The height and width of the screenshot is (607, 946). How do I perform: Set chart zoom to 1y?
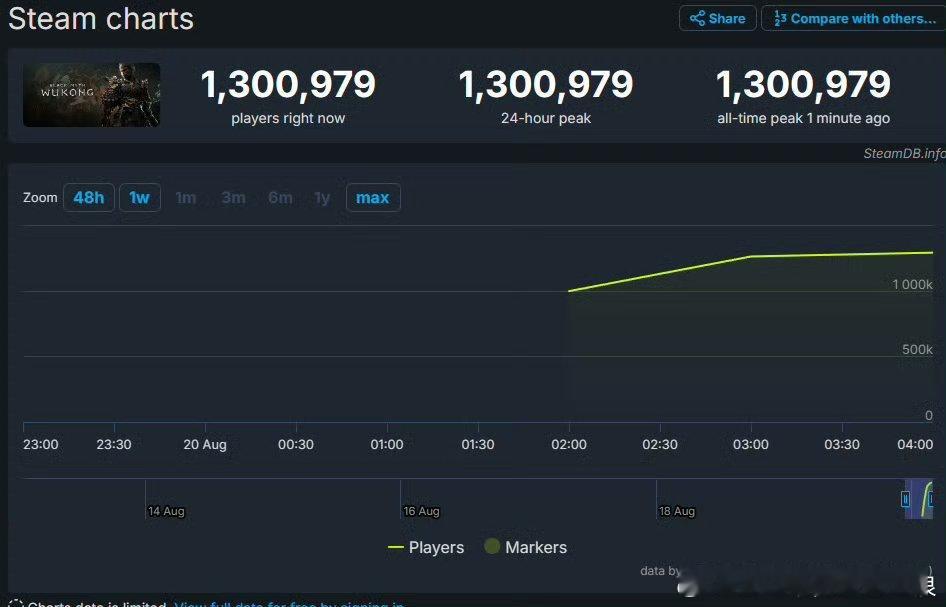[x=322, y=197]
